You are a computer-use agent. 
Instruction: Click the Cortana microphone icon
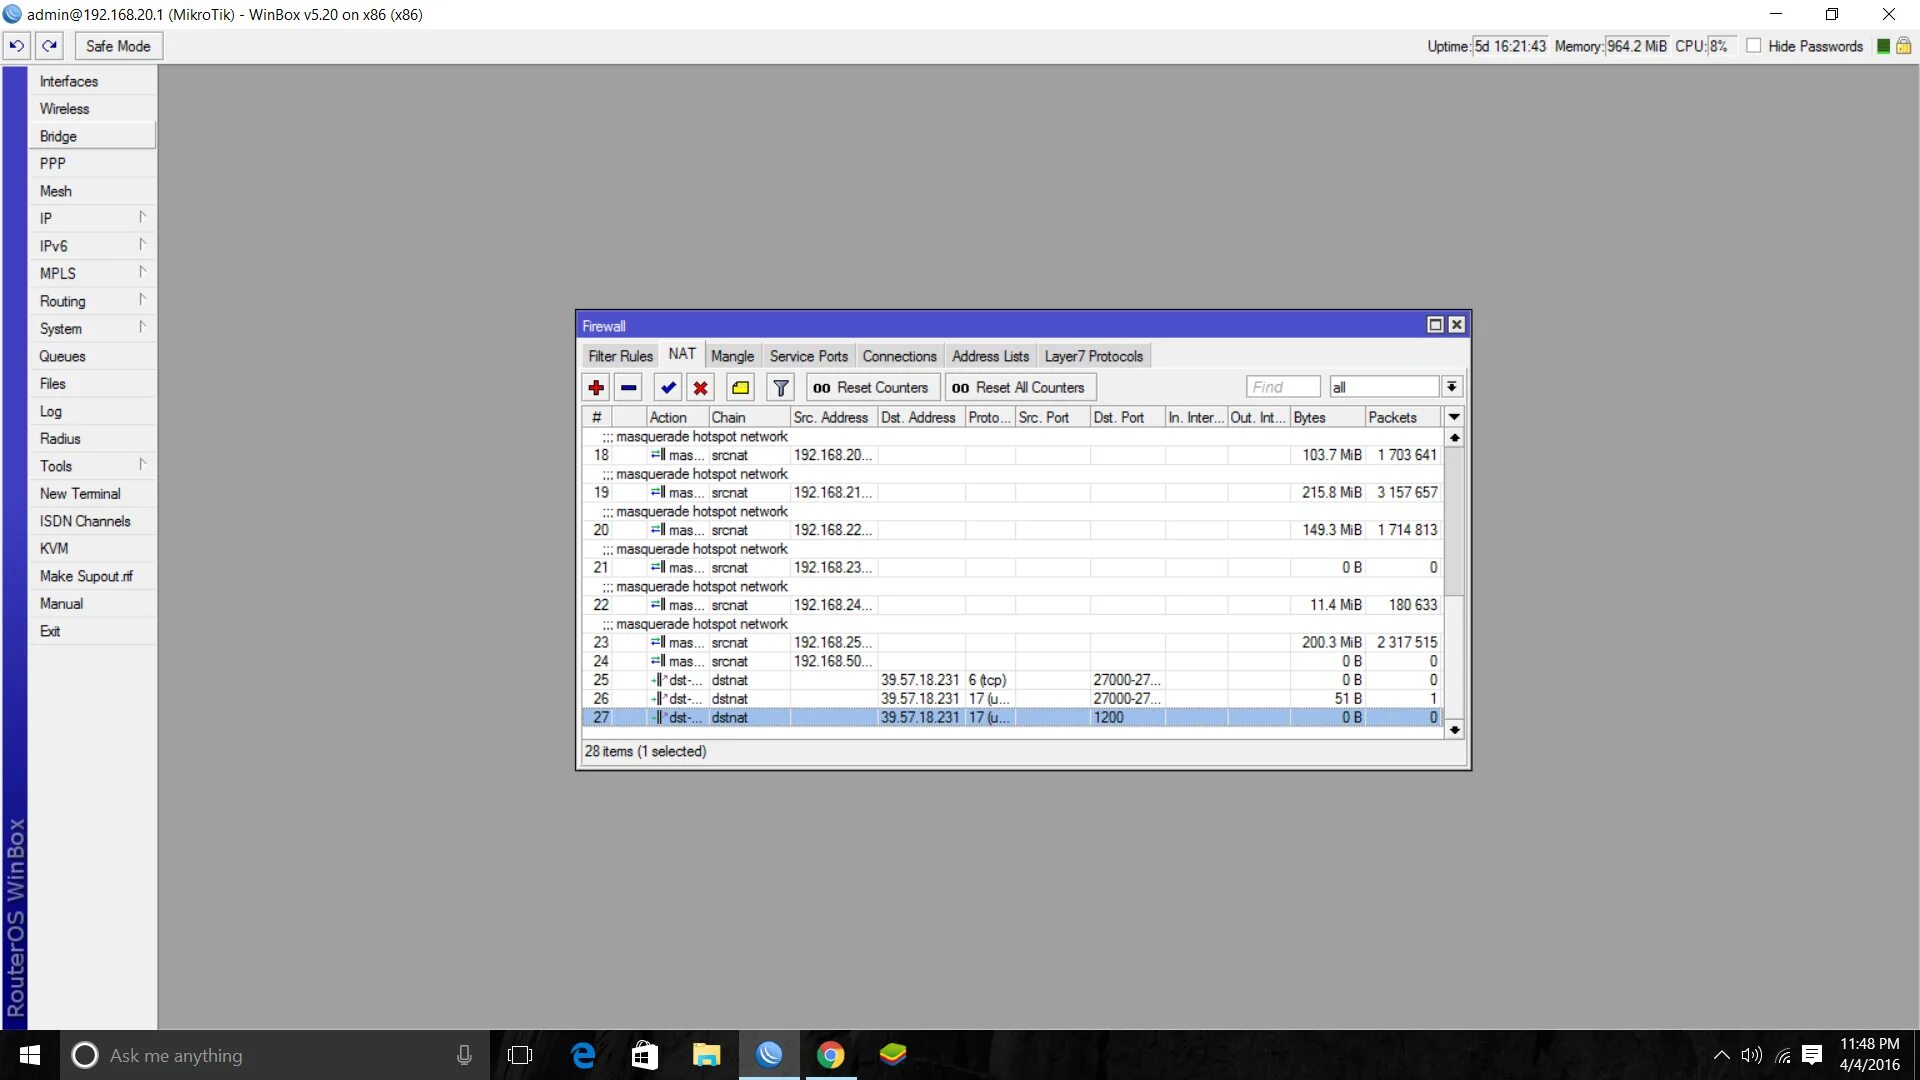[x=464, y=1055]
